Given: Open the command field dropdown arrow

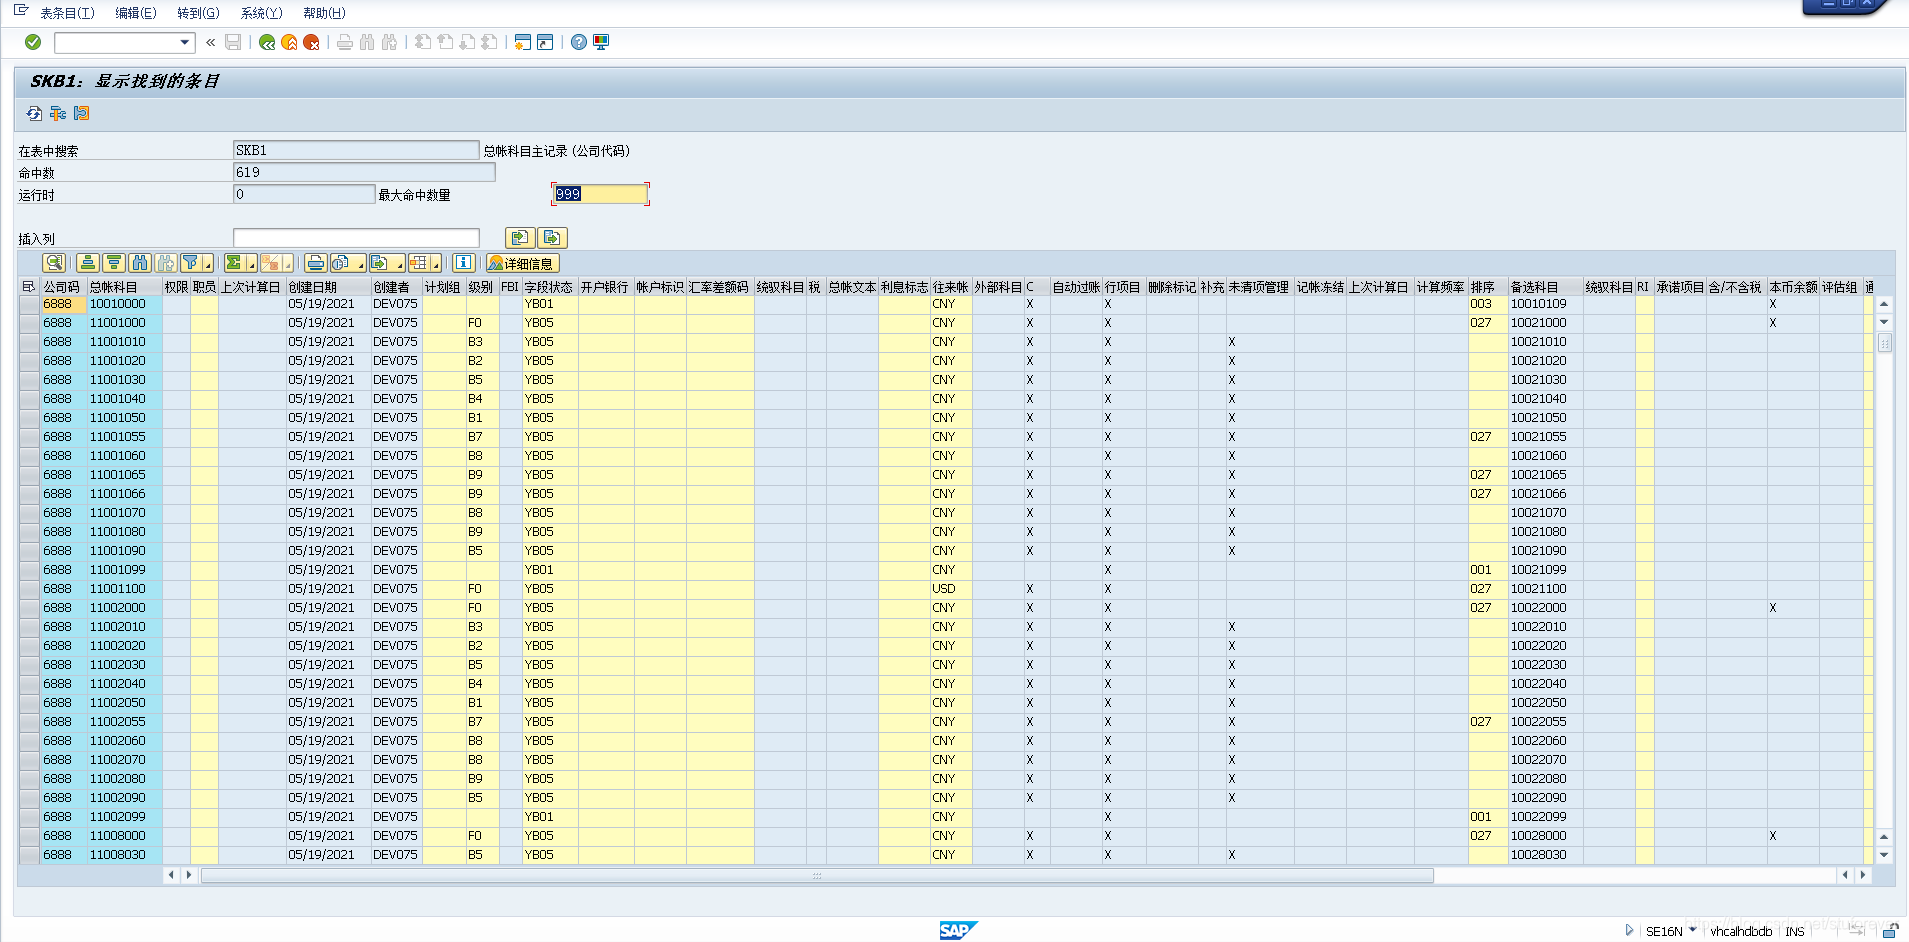Looking at the screenshot, I should click(184, 42).
